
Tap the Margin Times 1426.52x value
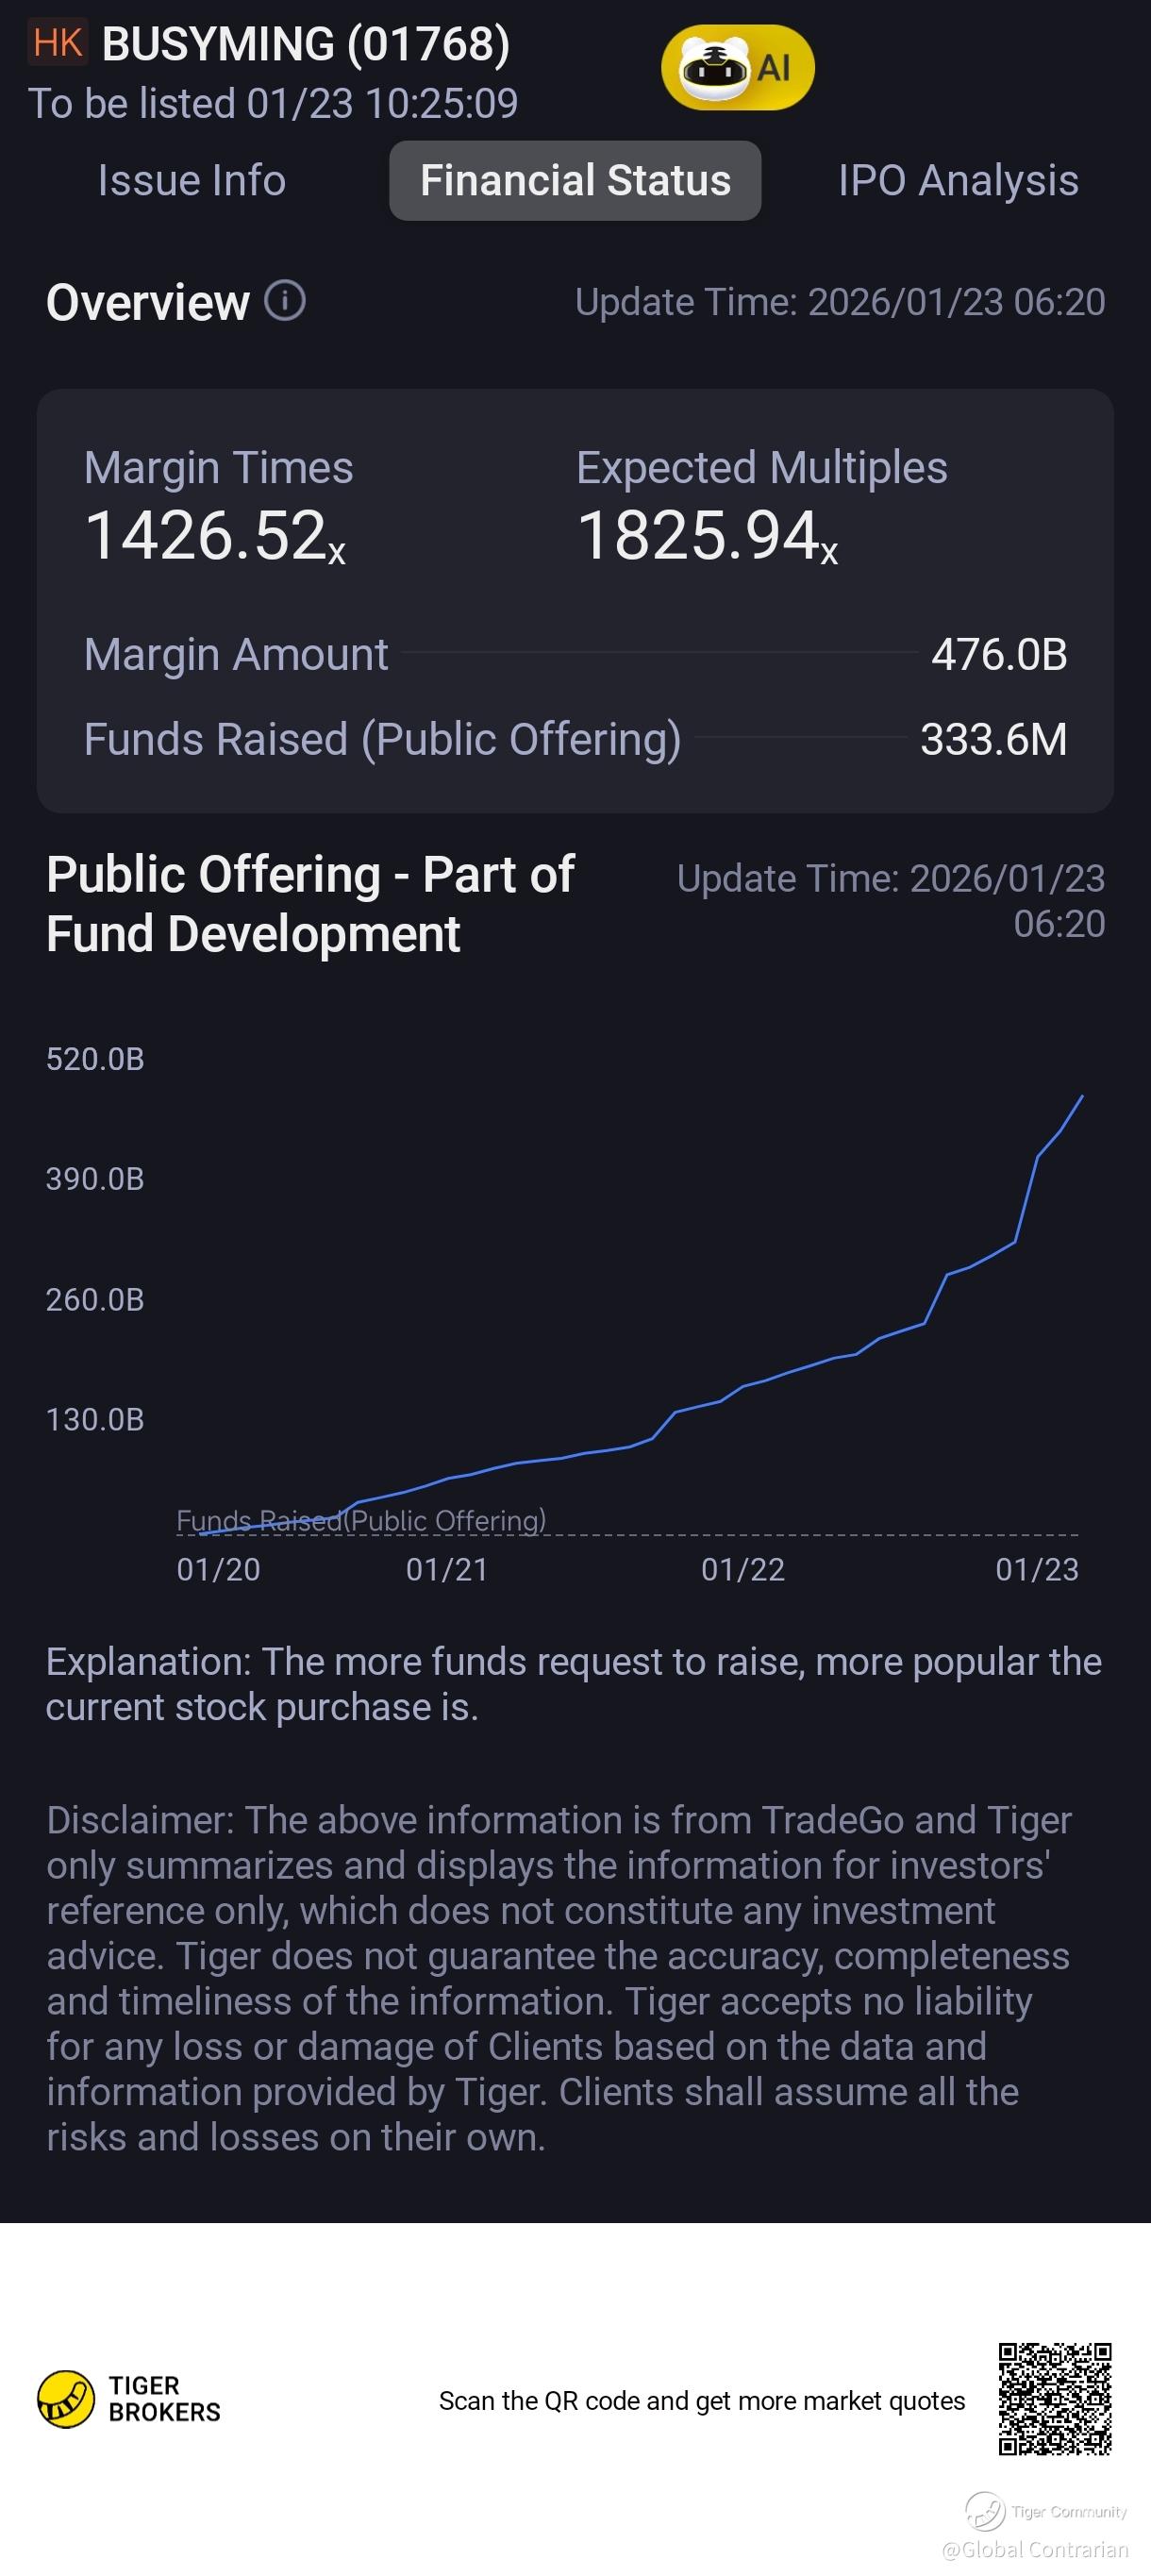click(x=215, y=535)
